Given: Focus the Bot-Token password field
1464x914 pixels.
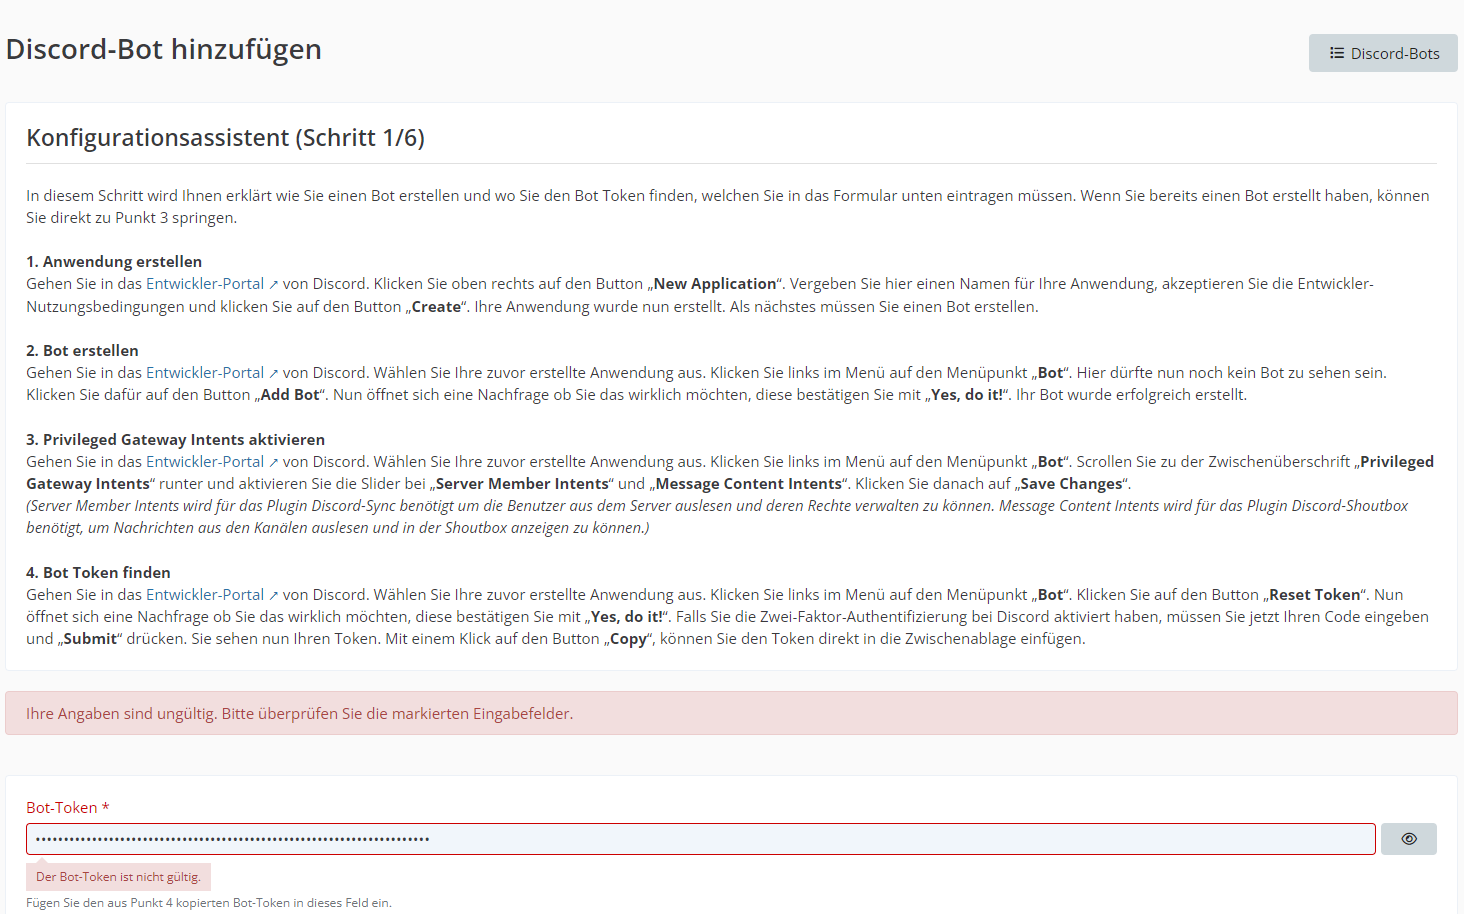Looking at the screenshot, I should 700,839.
